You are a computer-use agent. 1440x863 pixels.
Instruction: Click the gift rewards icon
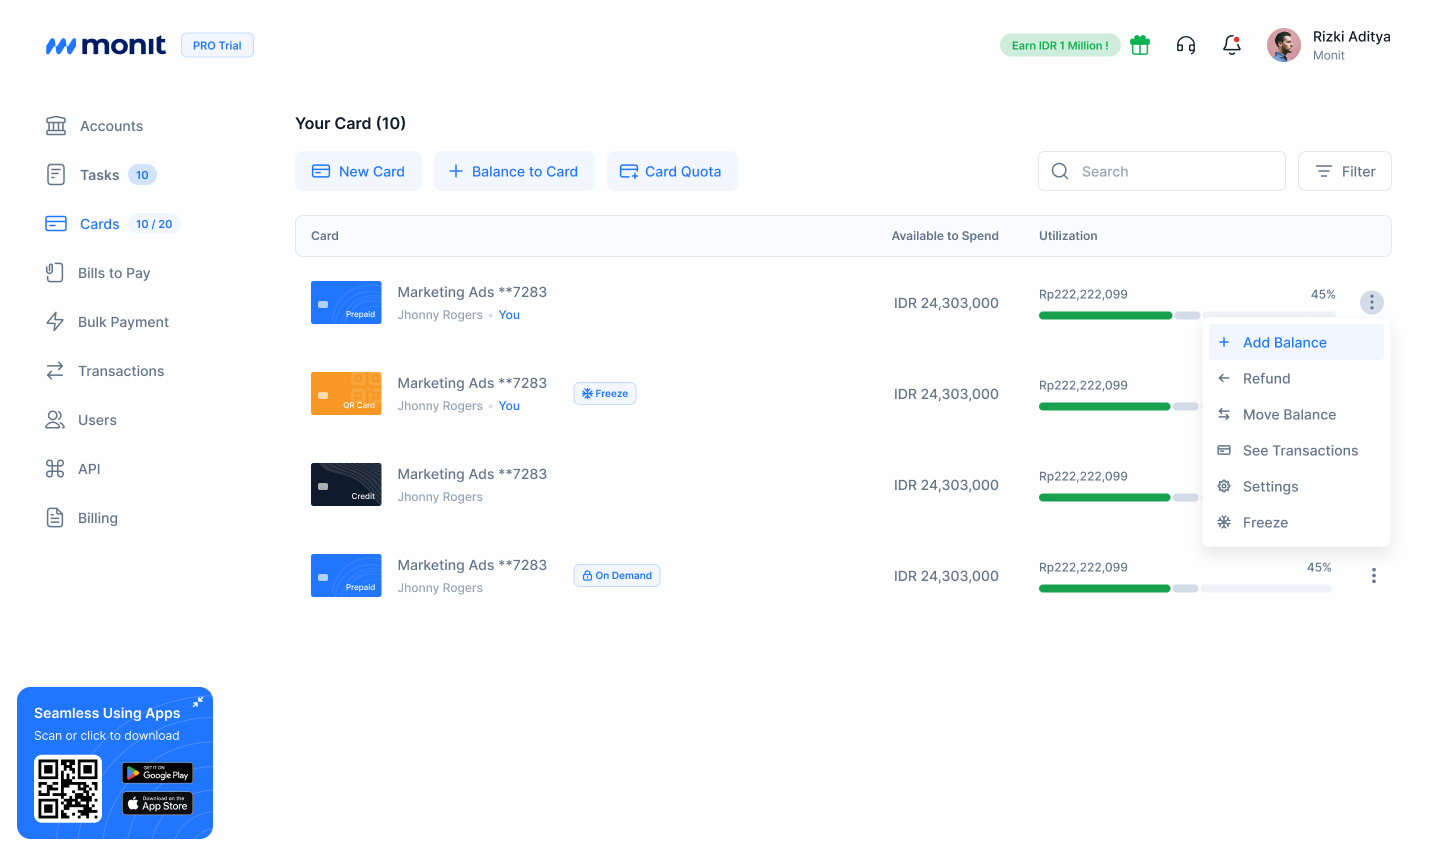[x=1140, y=45]
